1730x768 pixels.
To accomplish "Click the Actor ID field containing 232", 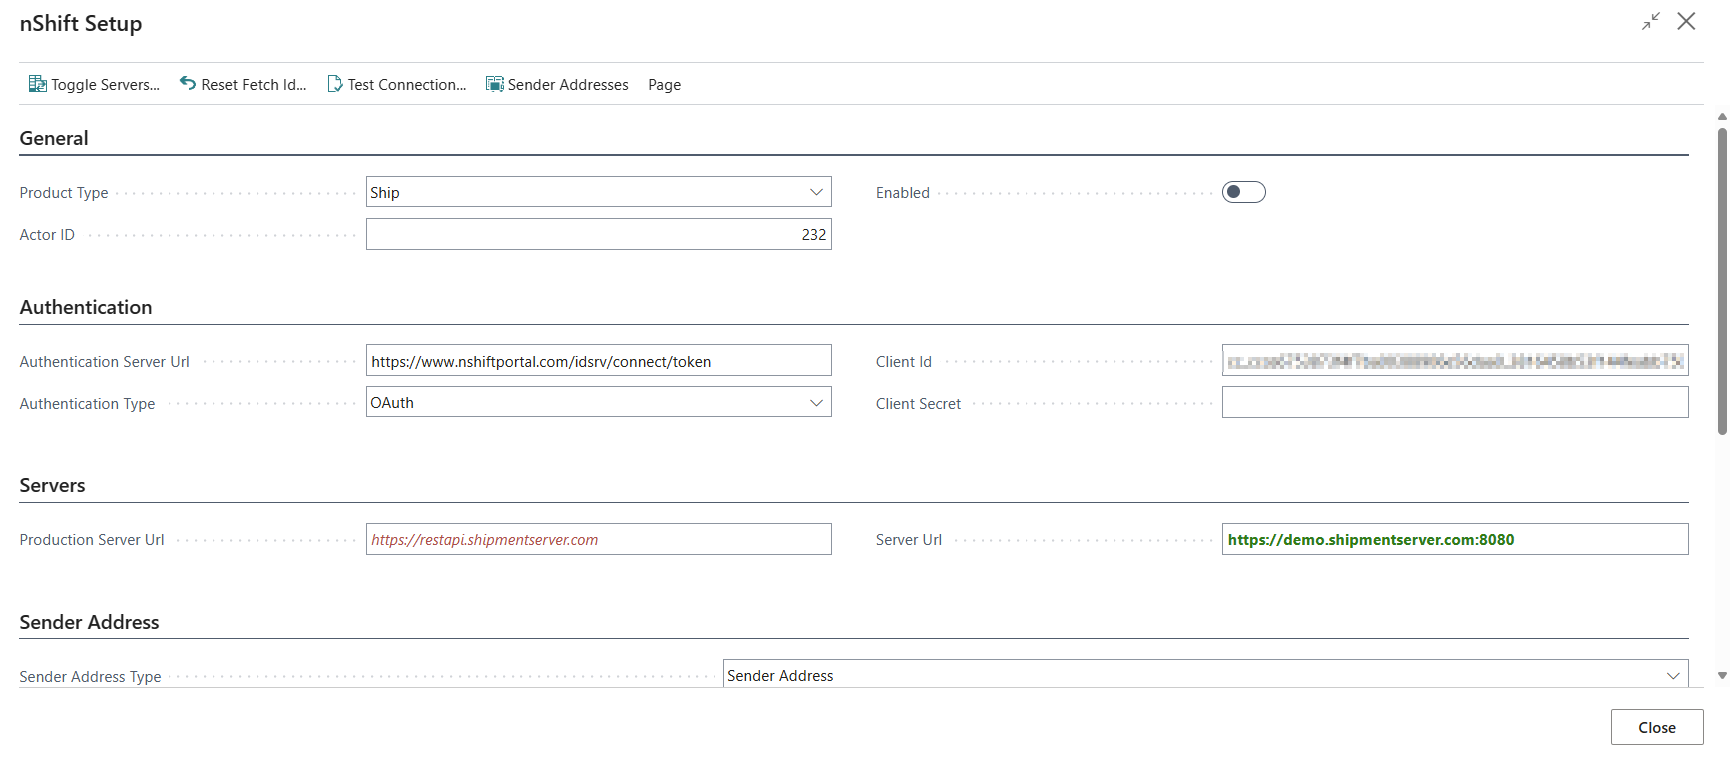I will coord(599,234).
